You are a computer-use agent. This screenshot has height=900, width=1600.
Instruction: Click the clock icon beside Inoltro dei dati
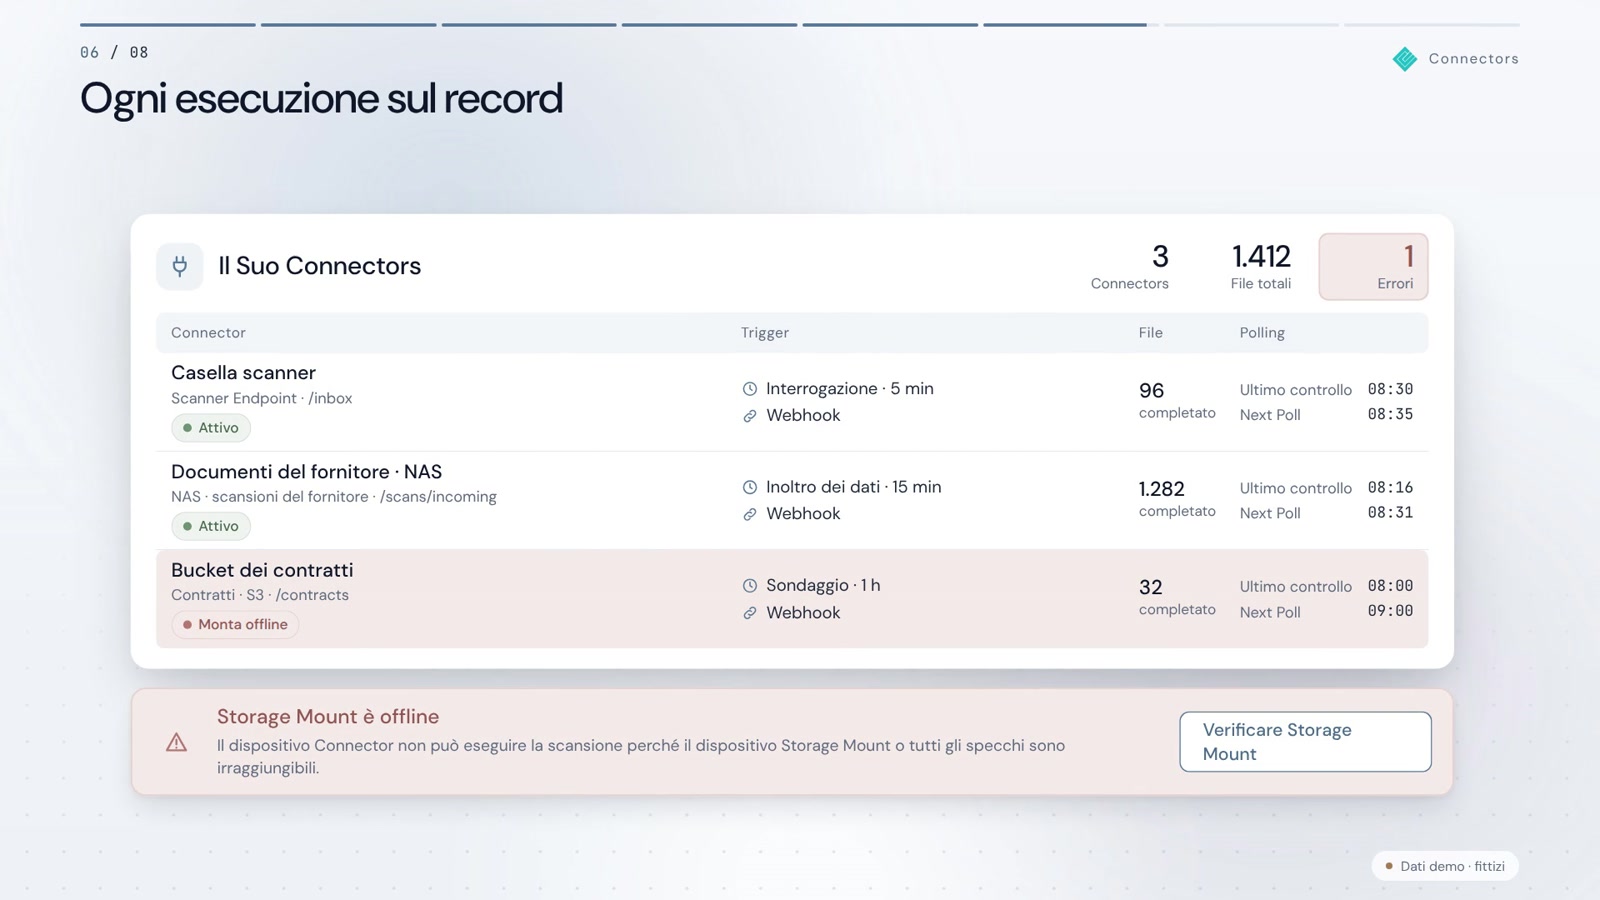[x=750, y=487]
